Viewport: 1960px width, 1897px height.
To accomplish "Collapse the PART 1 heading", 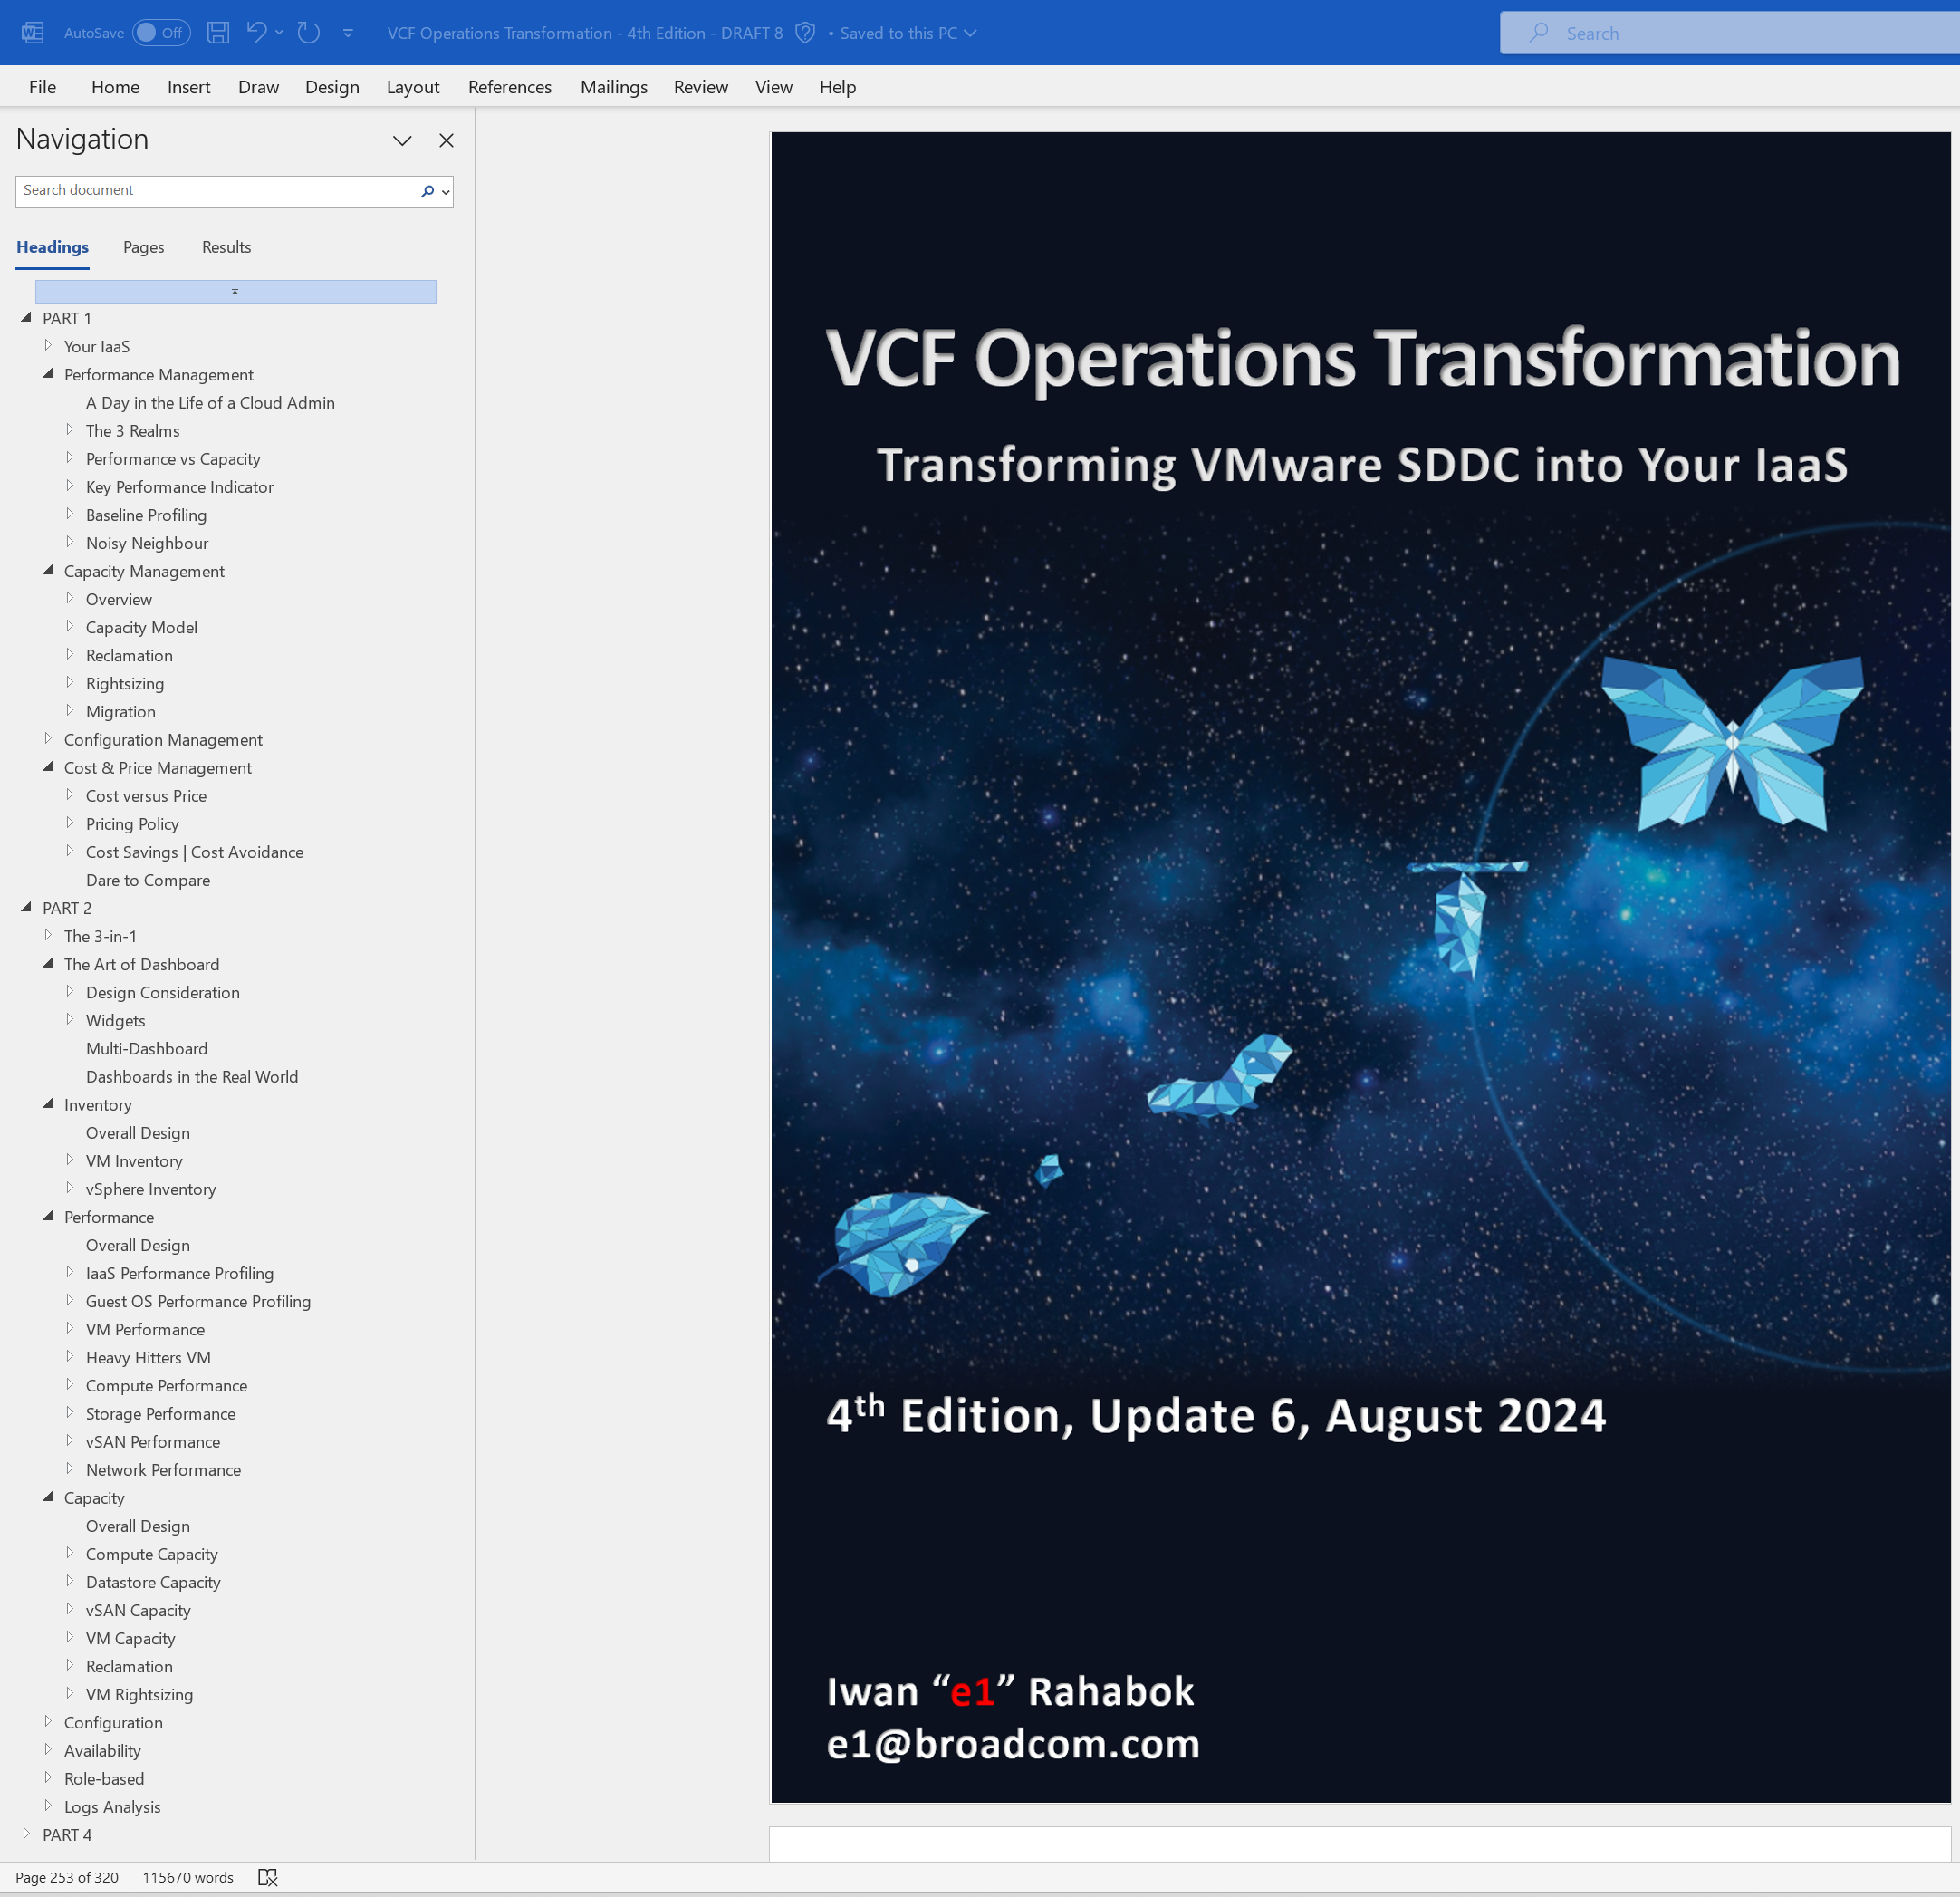I will pyautogui.click(x=26, y=318).
